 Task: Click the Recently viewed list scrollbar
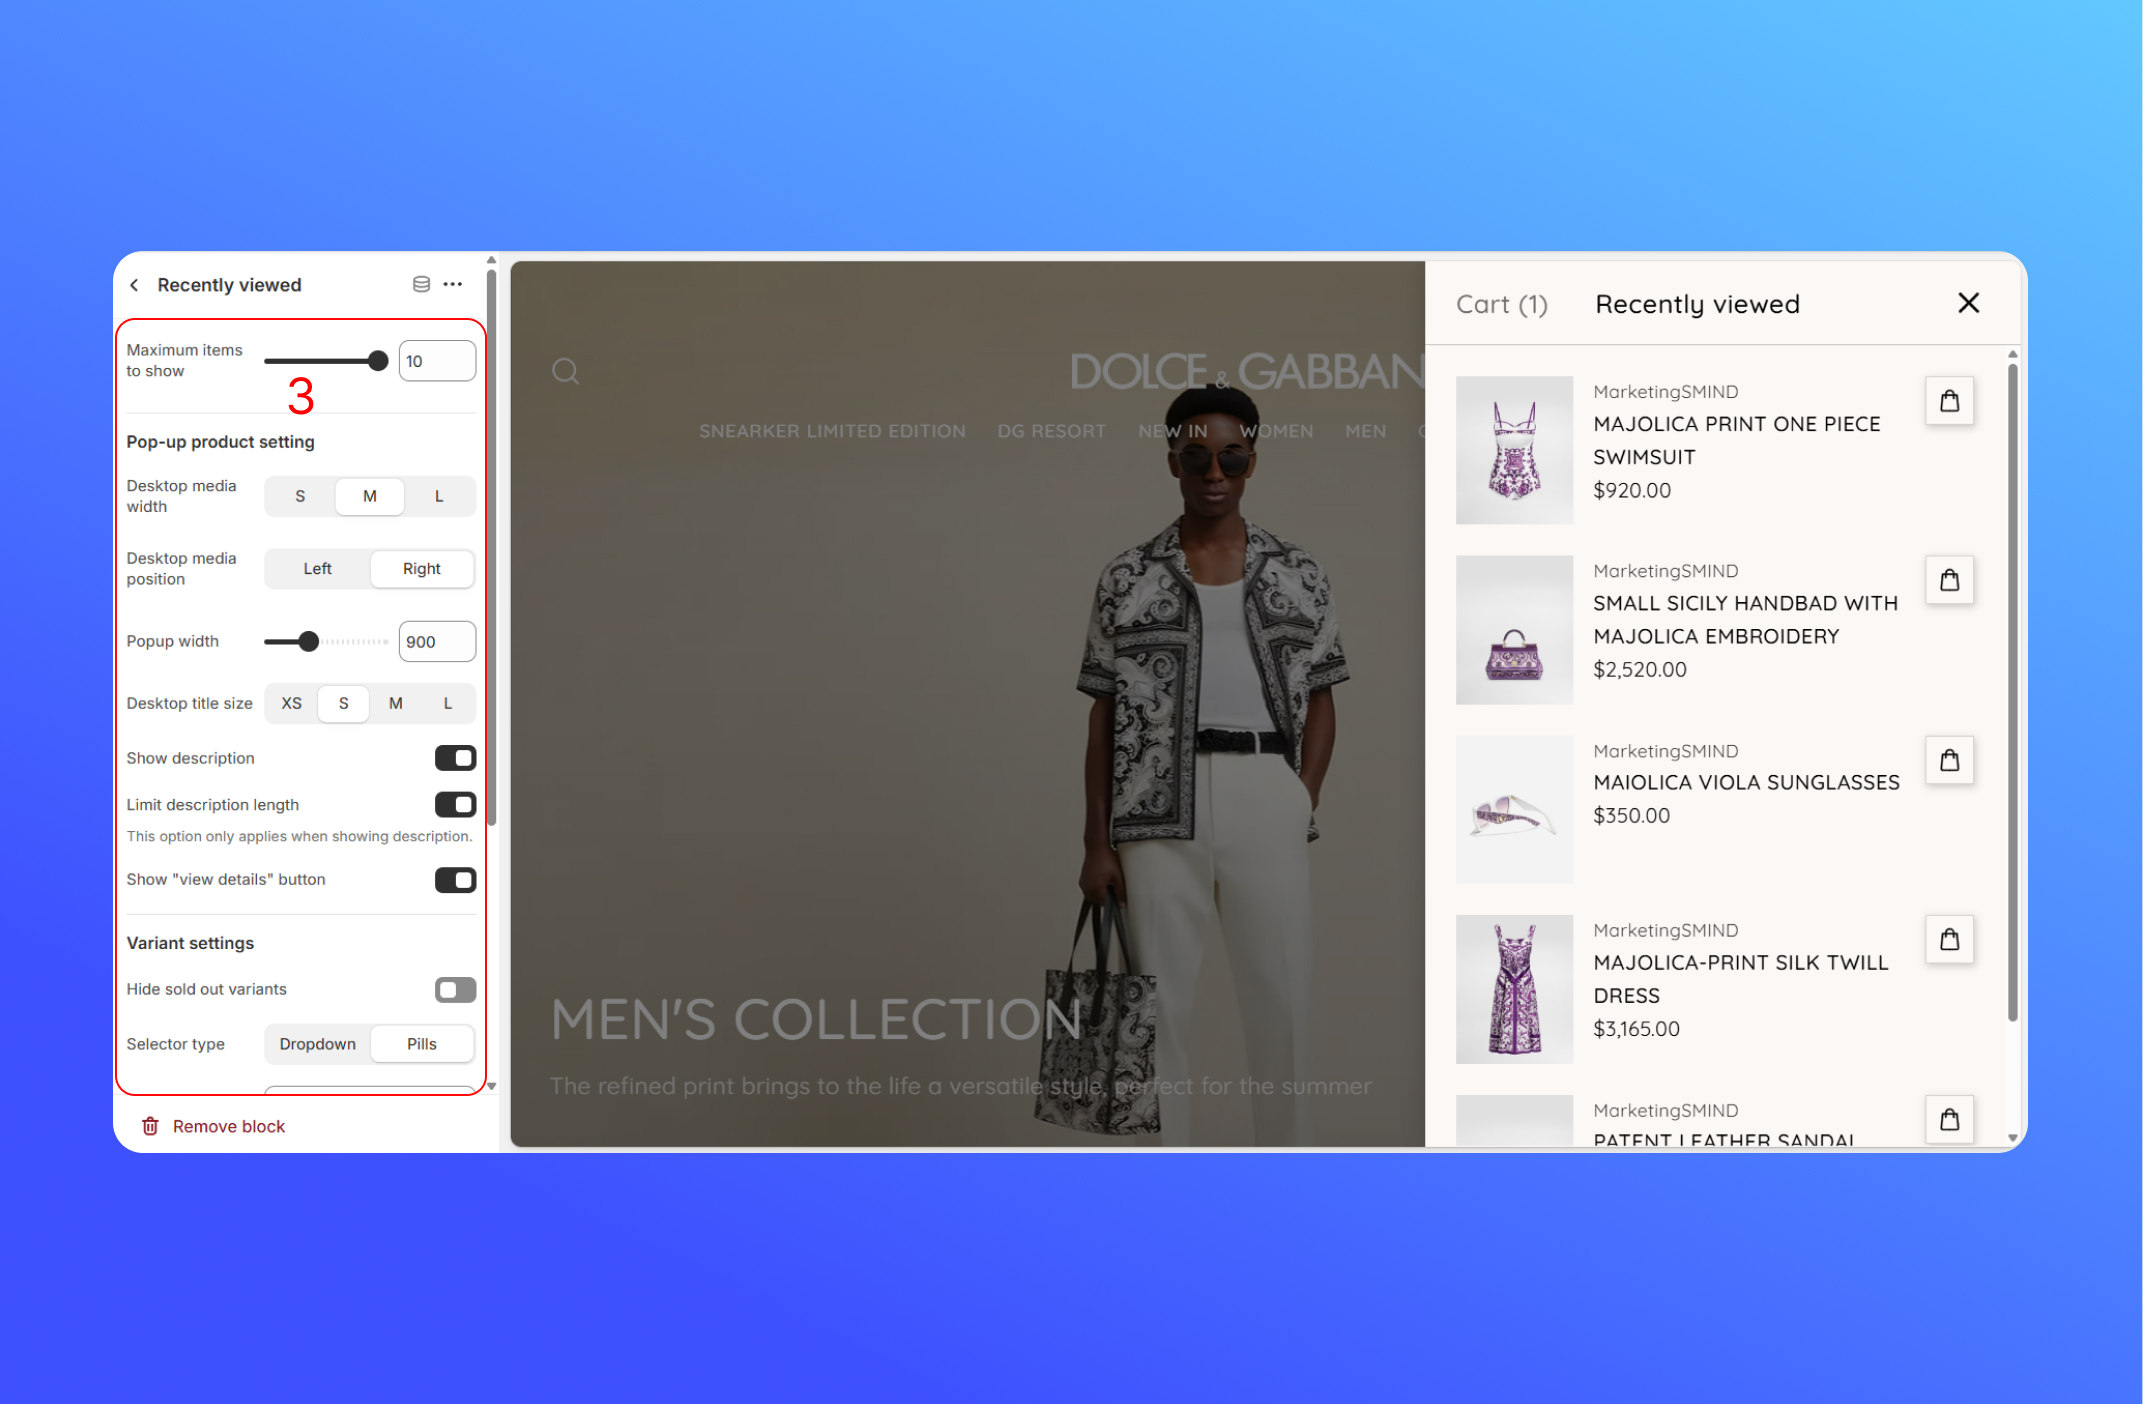pos(2012,692)
